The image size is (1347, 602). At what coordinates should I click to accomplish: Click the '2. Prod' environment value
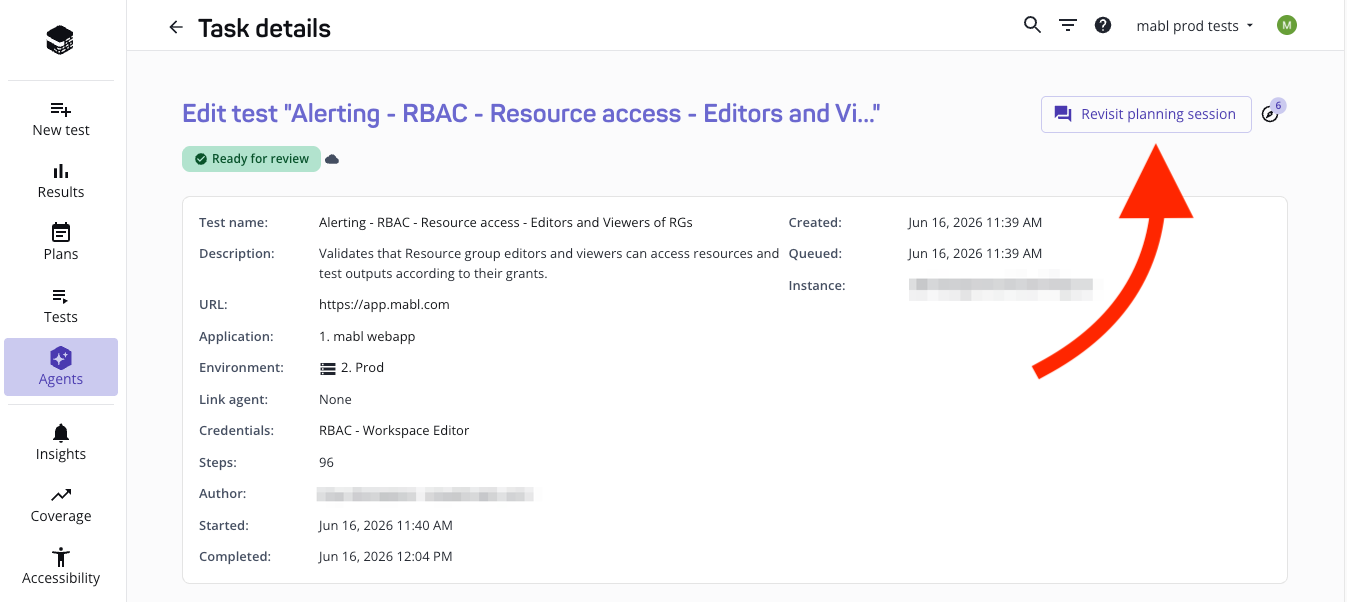tap(362, 367)
